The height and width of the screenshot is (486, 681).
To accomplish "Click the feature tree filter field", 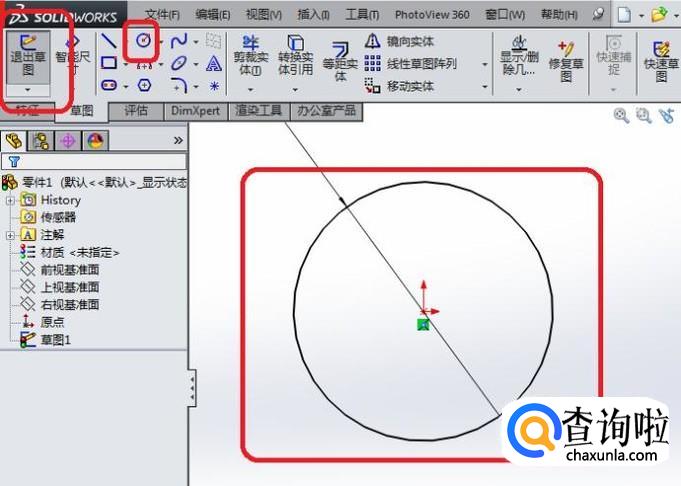I will pos(94,162).
